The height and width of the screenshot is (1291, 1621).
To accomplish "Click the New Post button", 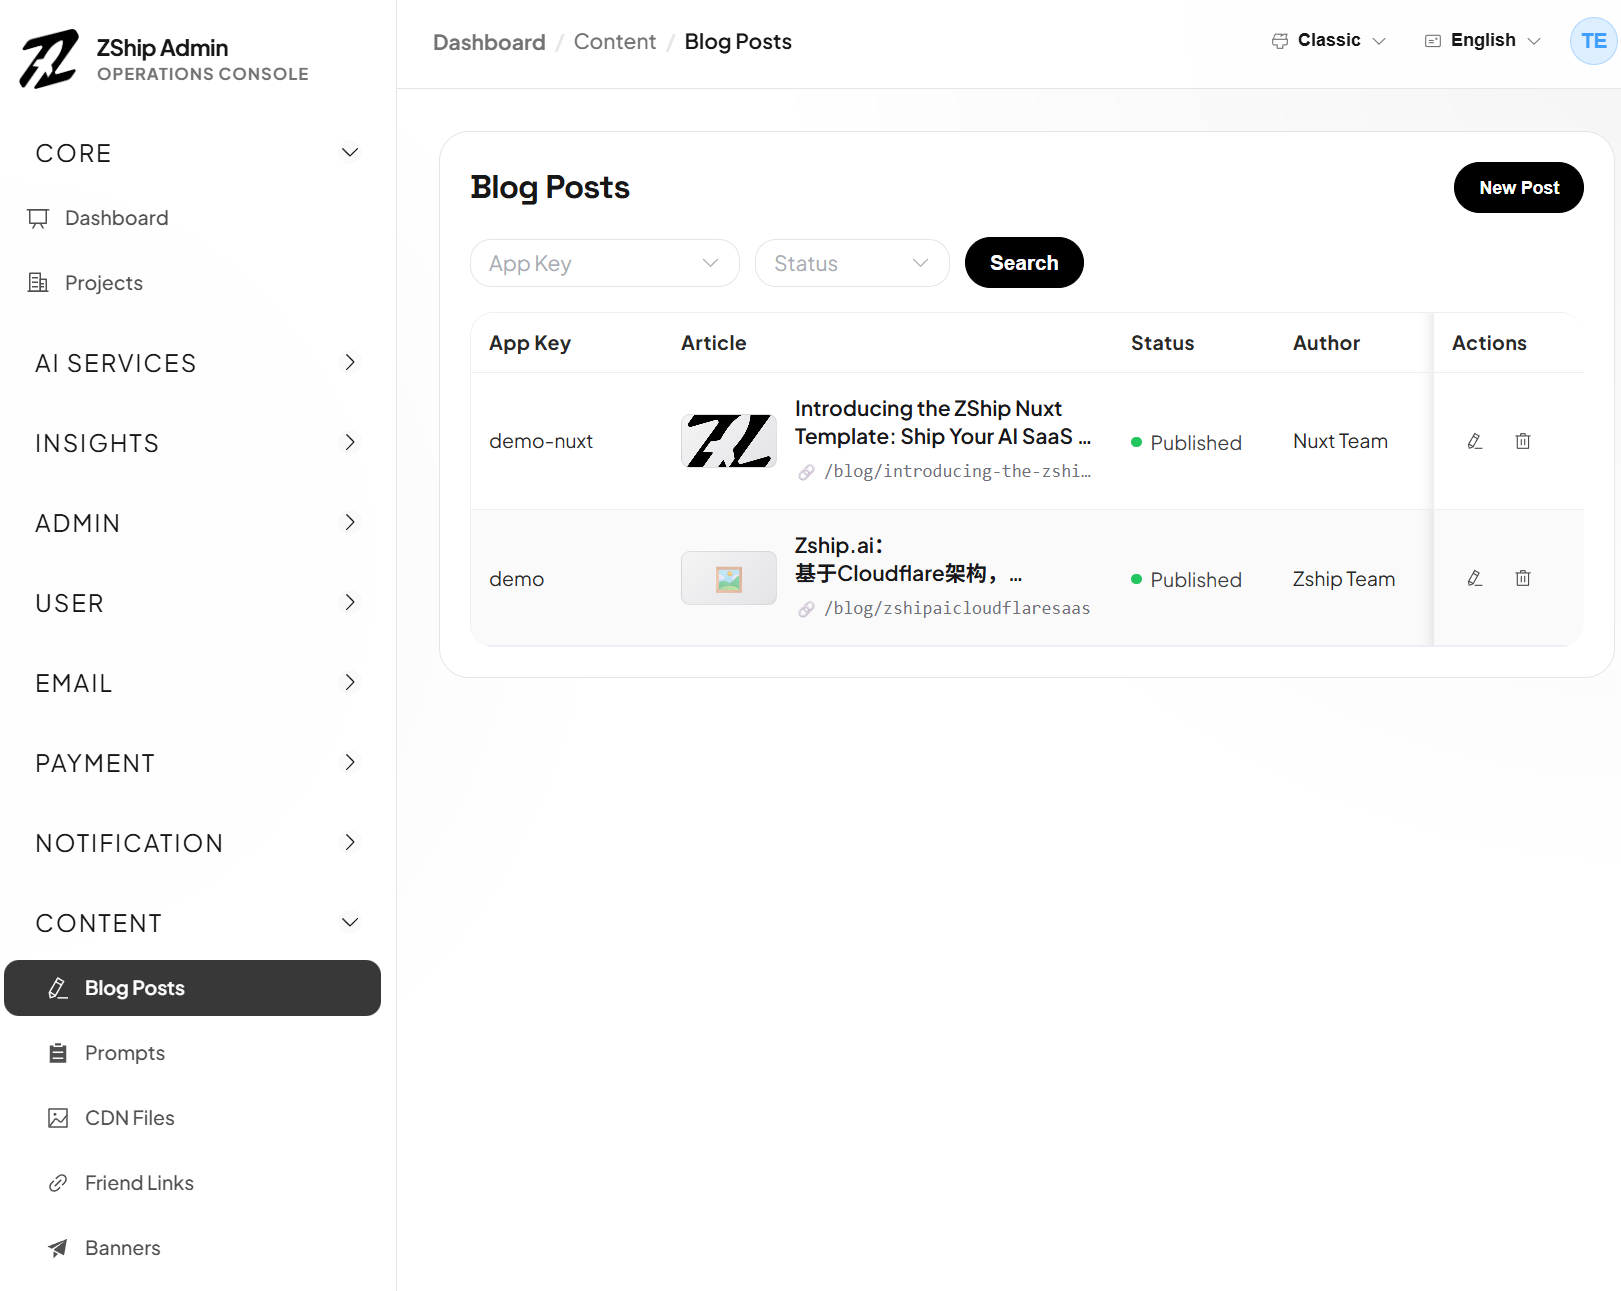I will (x=1518, y=188).
